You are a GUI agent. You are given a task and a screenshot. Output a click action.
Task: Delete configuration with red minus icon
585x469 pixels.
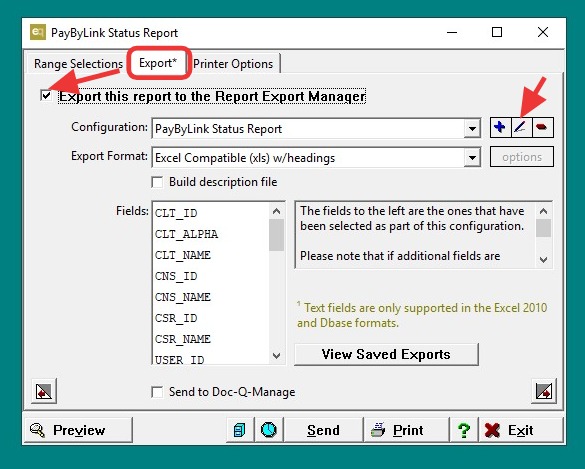click(x=542, y=128)
